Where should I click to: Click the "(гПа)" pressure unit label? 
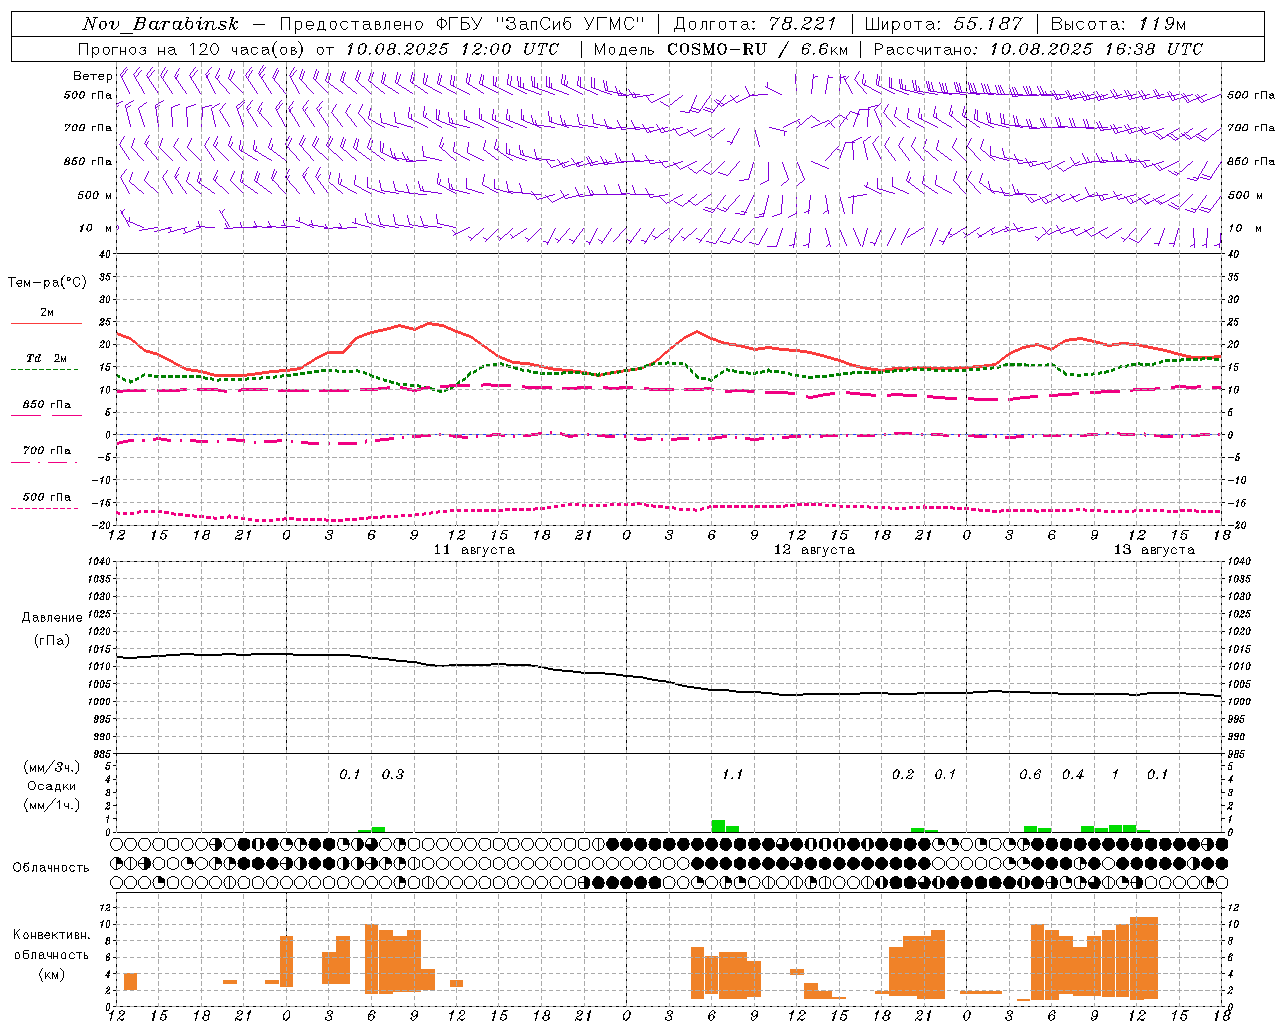52,640
